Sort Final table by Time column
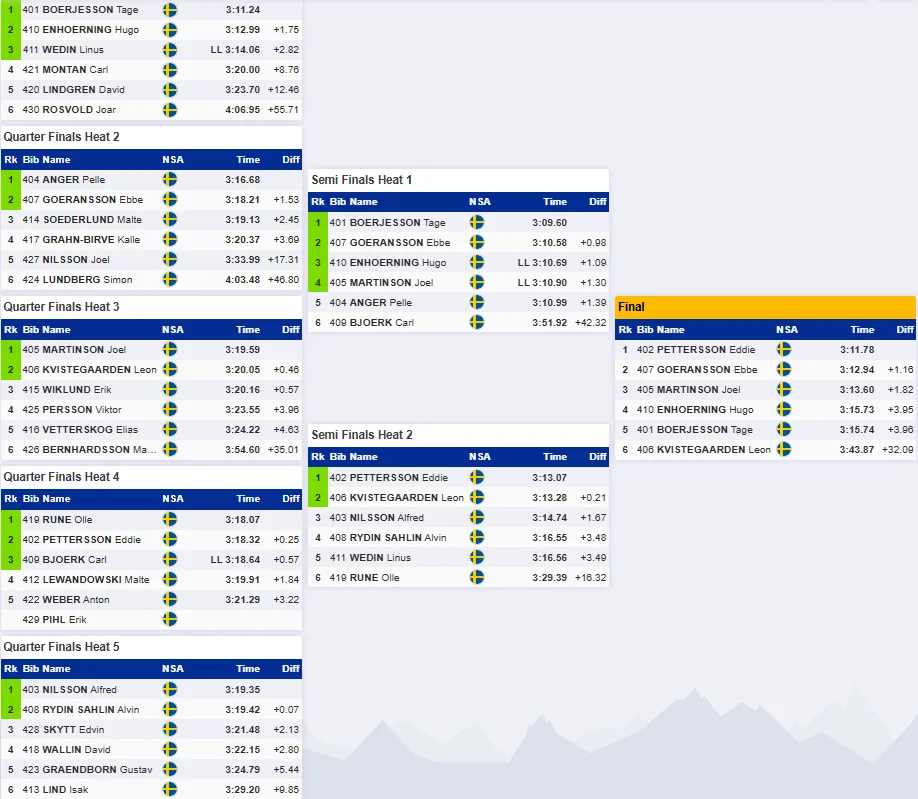918x799 pixels. pyautogui.click(x=862, y=330)
